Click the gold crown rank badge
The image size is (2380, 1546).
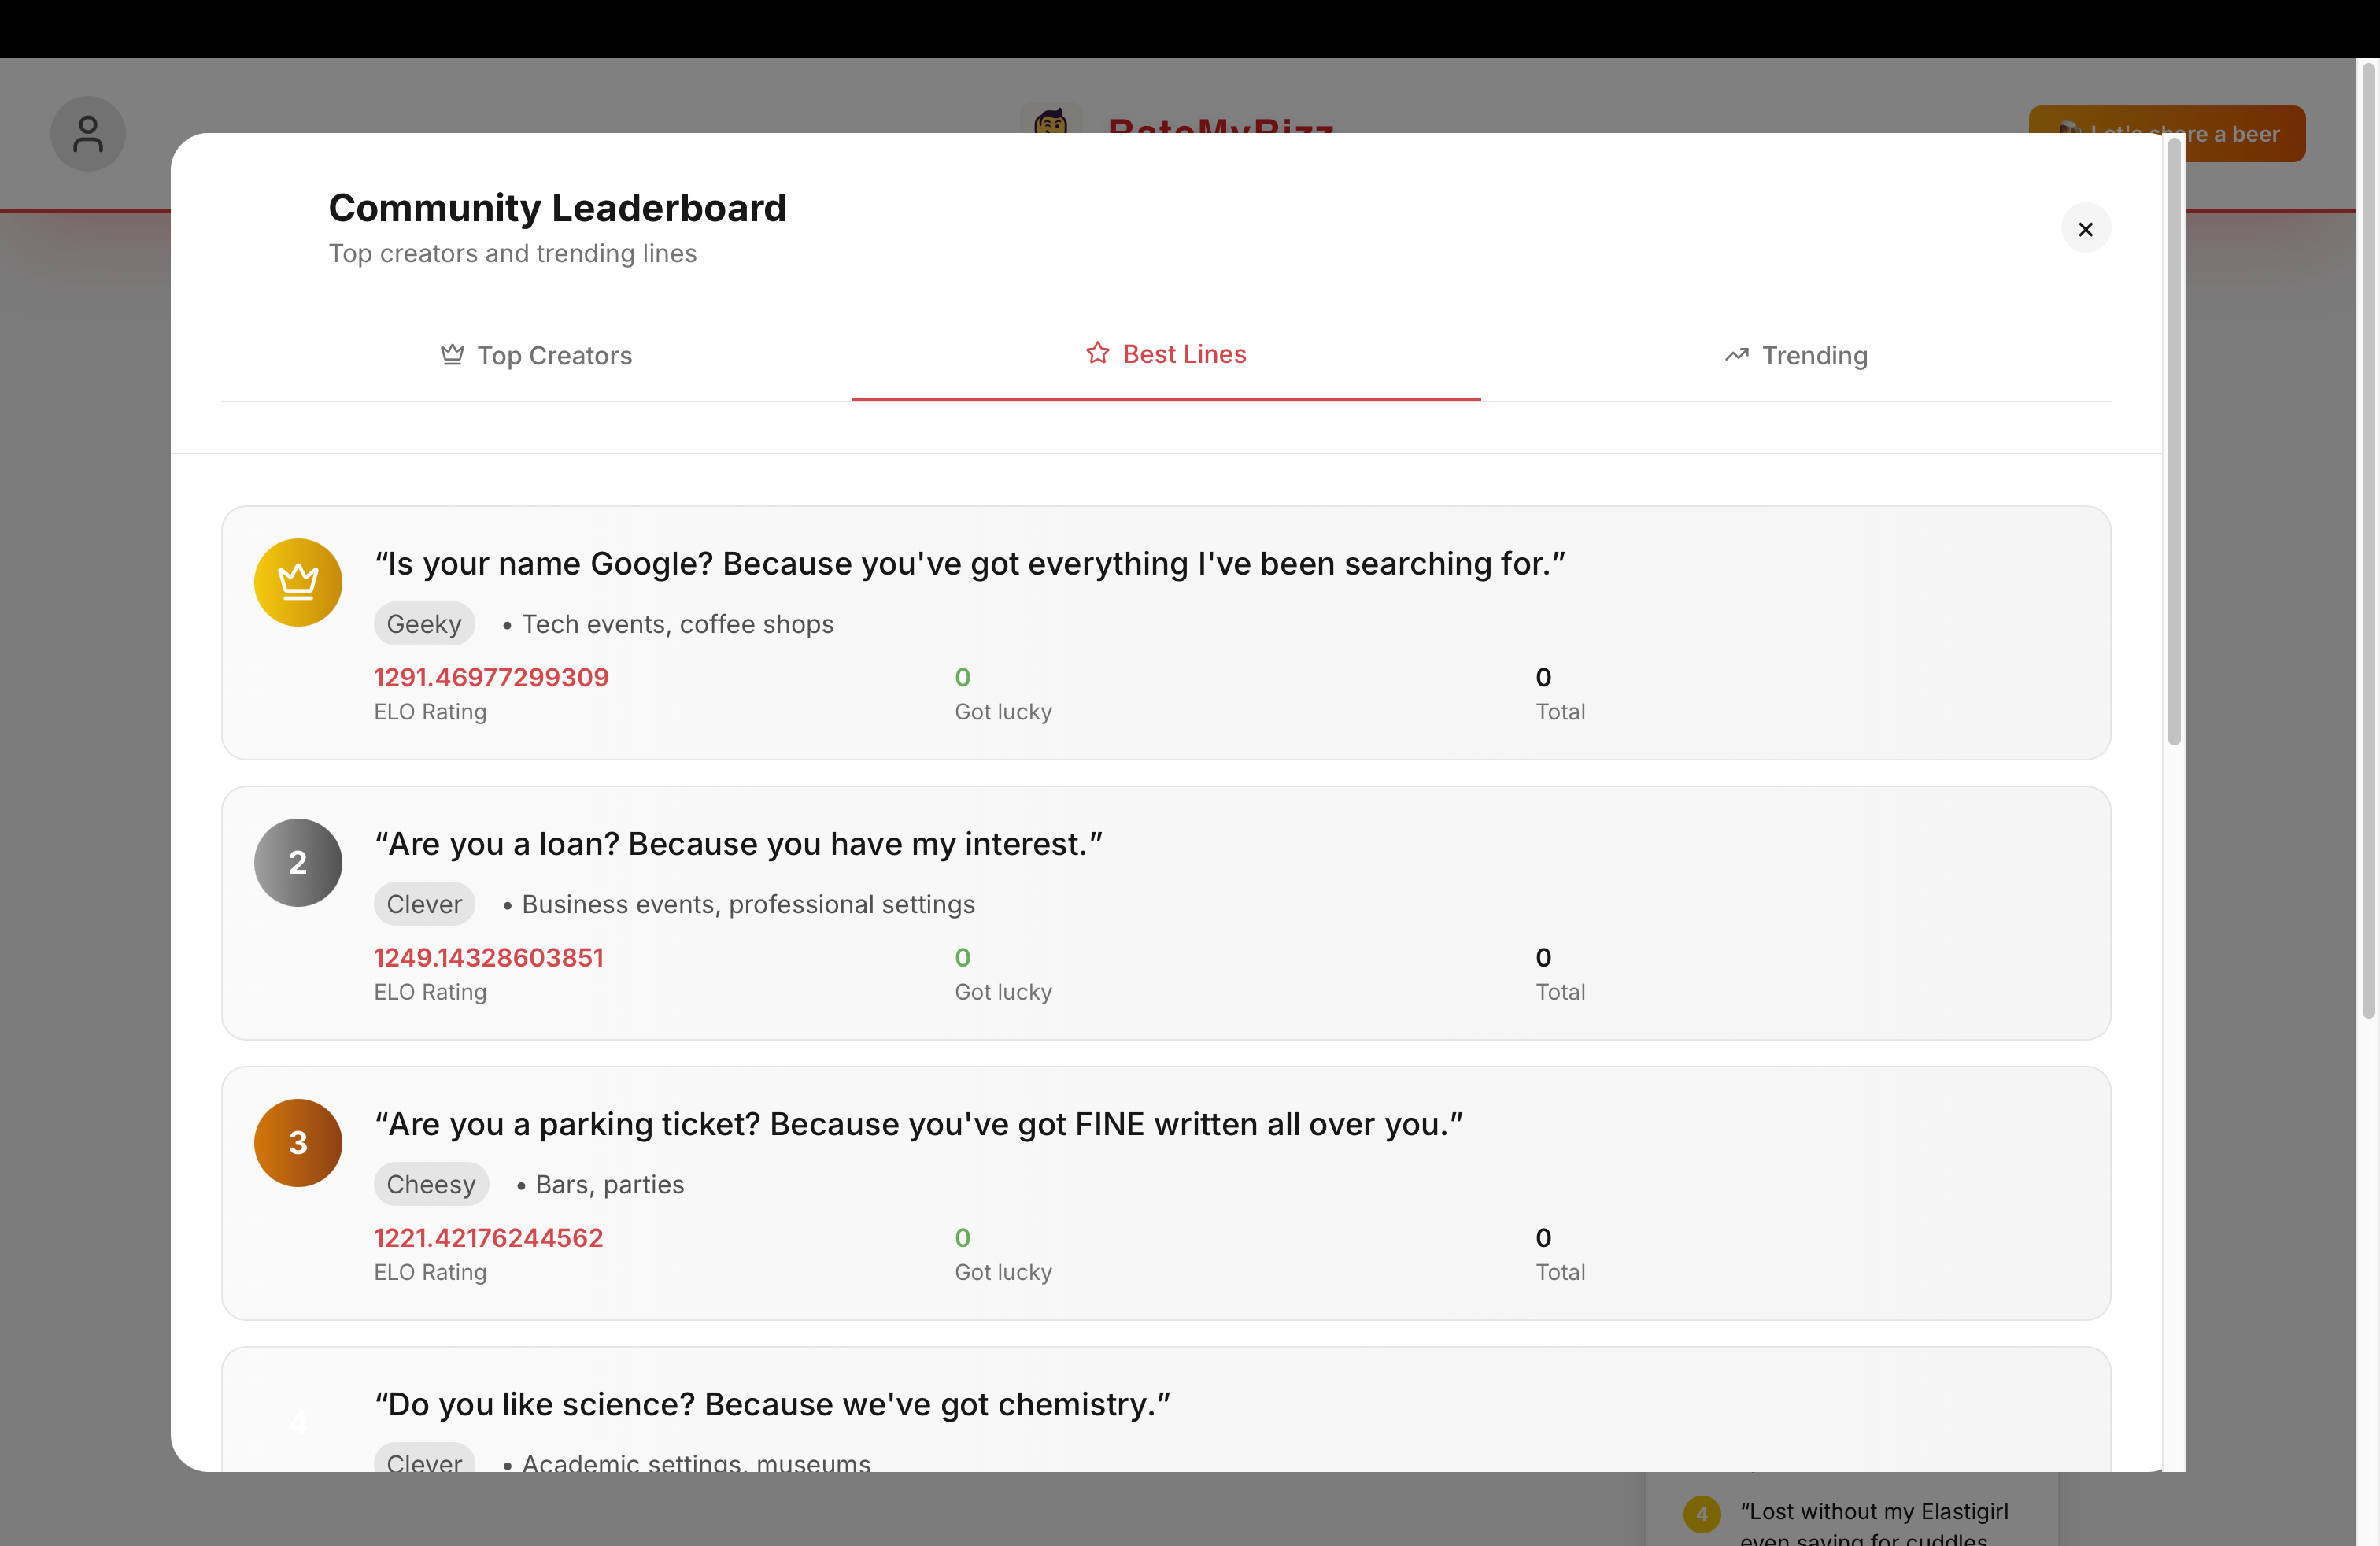coord(298,583)
